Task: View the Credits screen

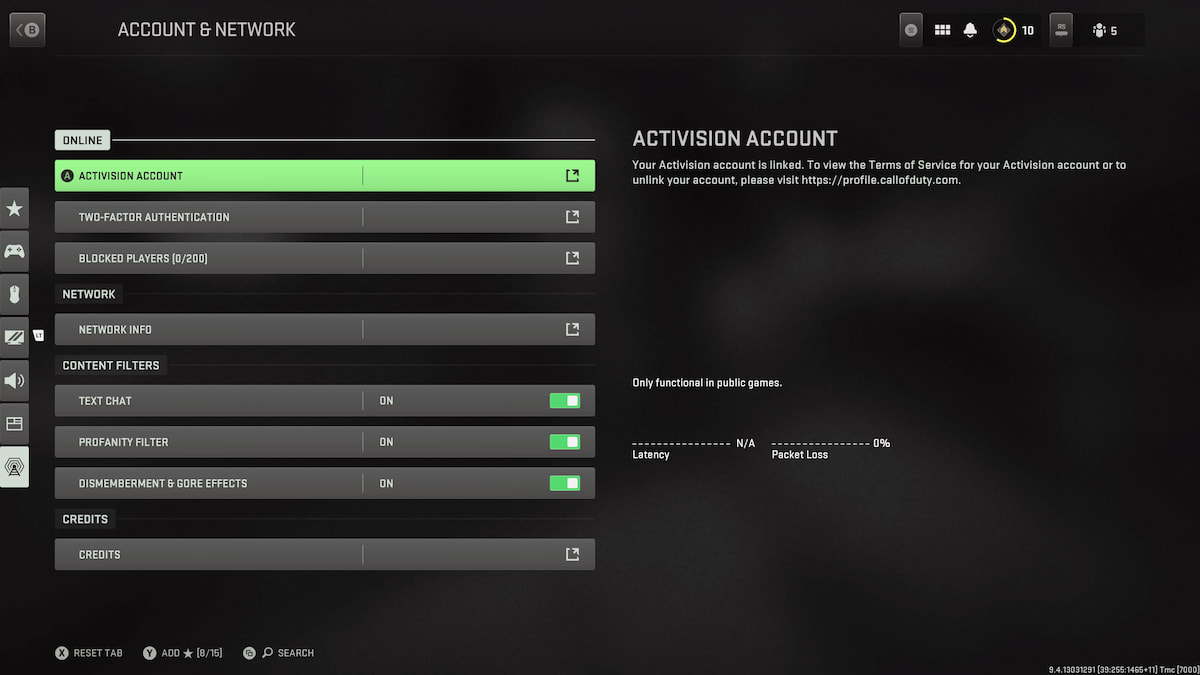Action: tap(325, 554)
